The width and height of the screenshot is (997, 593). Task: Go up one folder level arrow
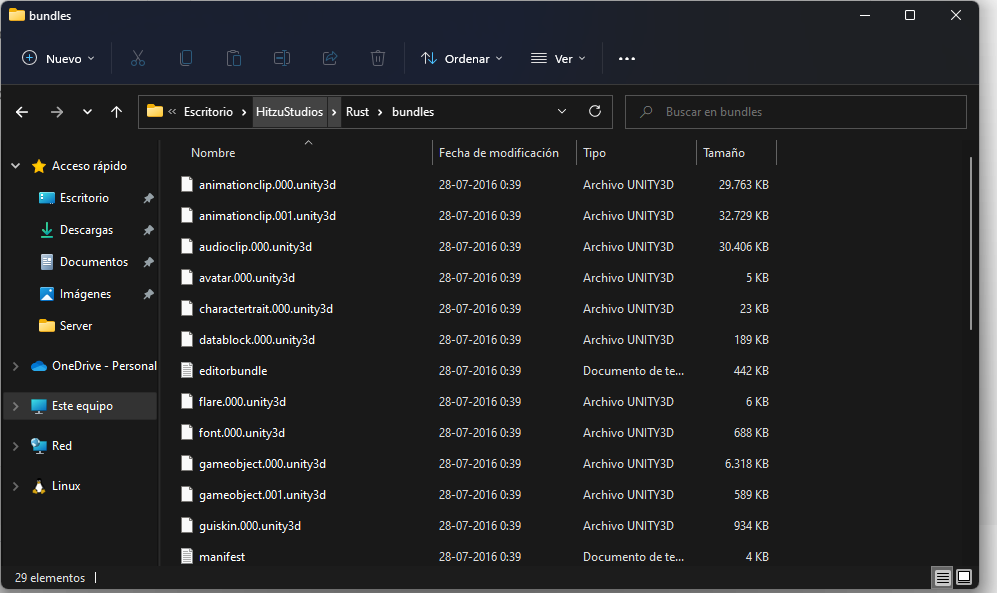point(116,112)
